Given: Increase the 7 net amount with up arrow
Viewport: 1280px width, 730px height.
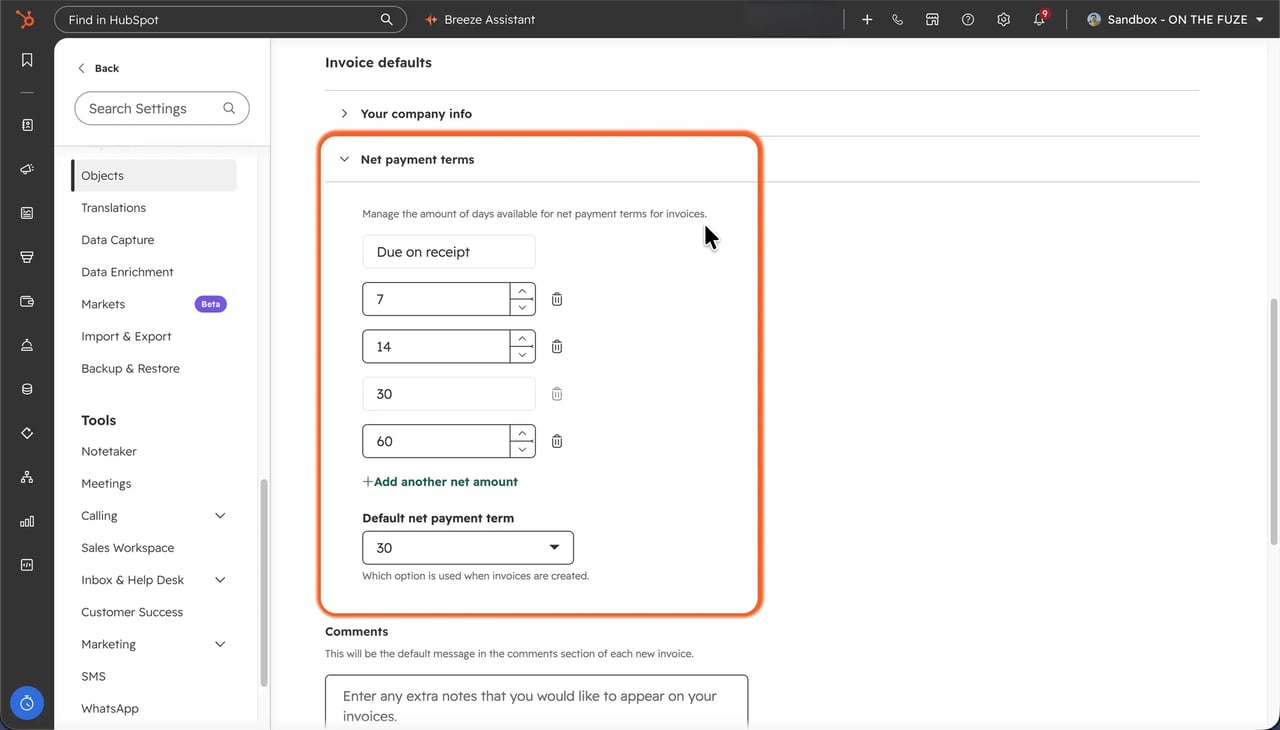Looking at the screenshot, I should pyautogui.click(x=522, y=291).
